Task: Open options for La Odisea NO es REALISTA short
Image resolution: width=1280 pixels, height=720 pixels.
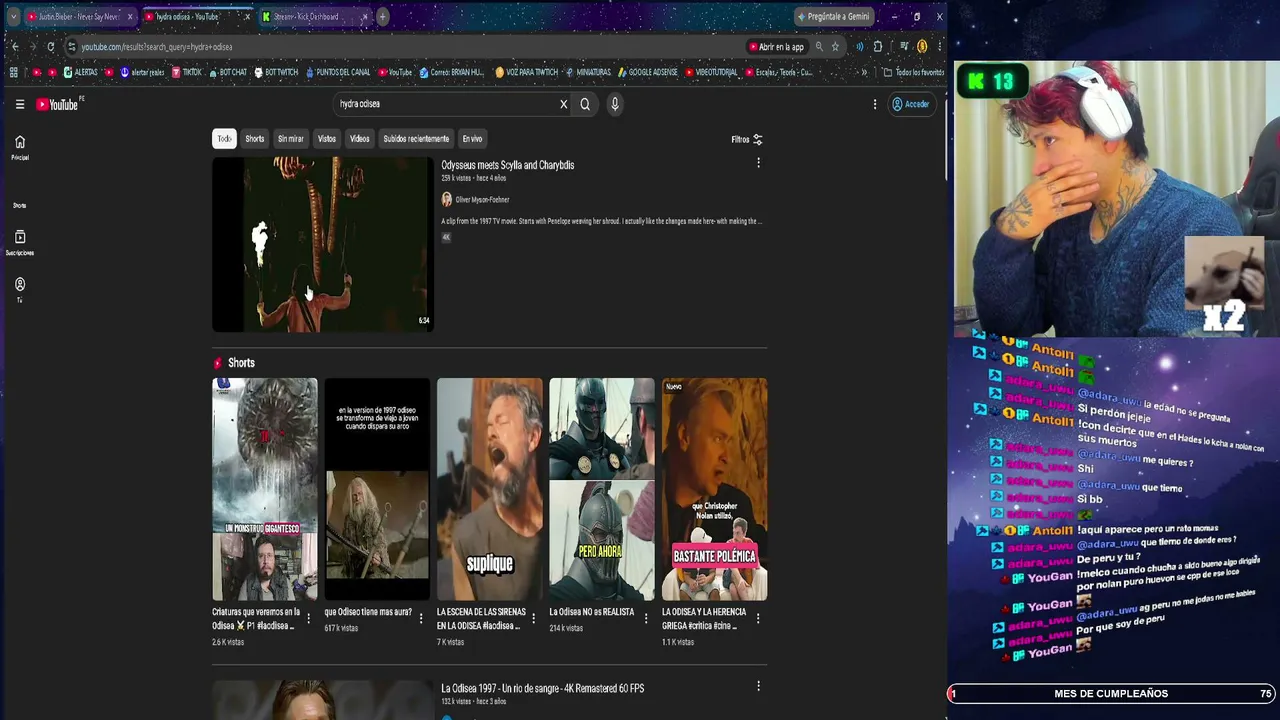Action: click(x=645, y=618)
